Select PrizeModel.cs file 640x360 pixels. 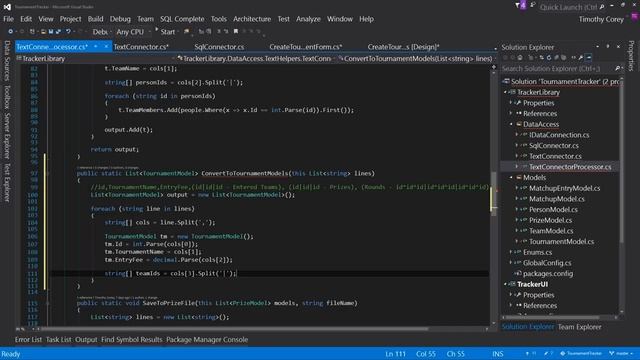pyautogui.click(x=550, y=220)
